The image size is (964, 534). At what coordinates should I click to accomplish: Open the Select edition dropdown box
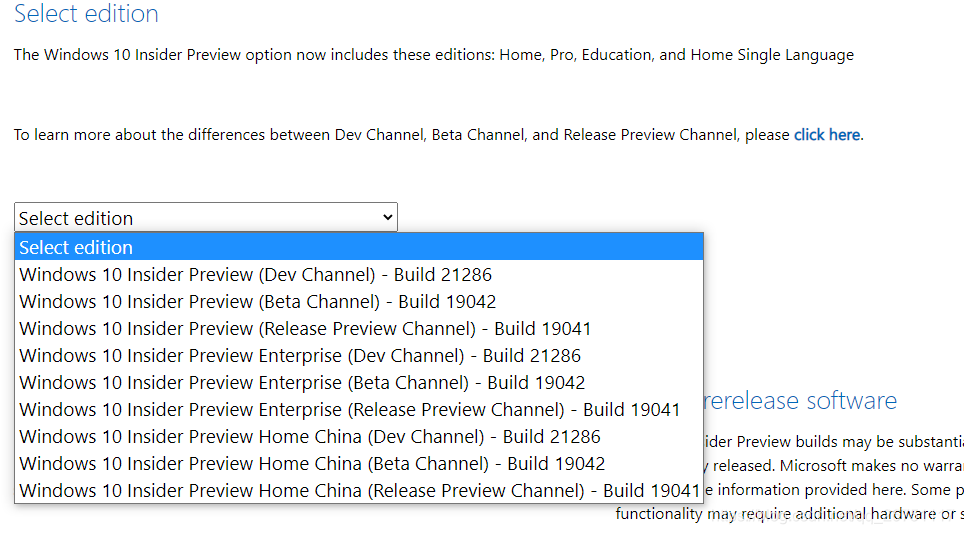pyautogui.click(x=205, y=217)
